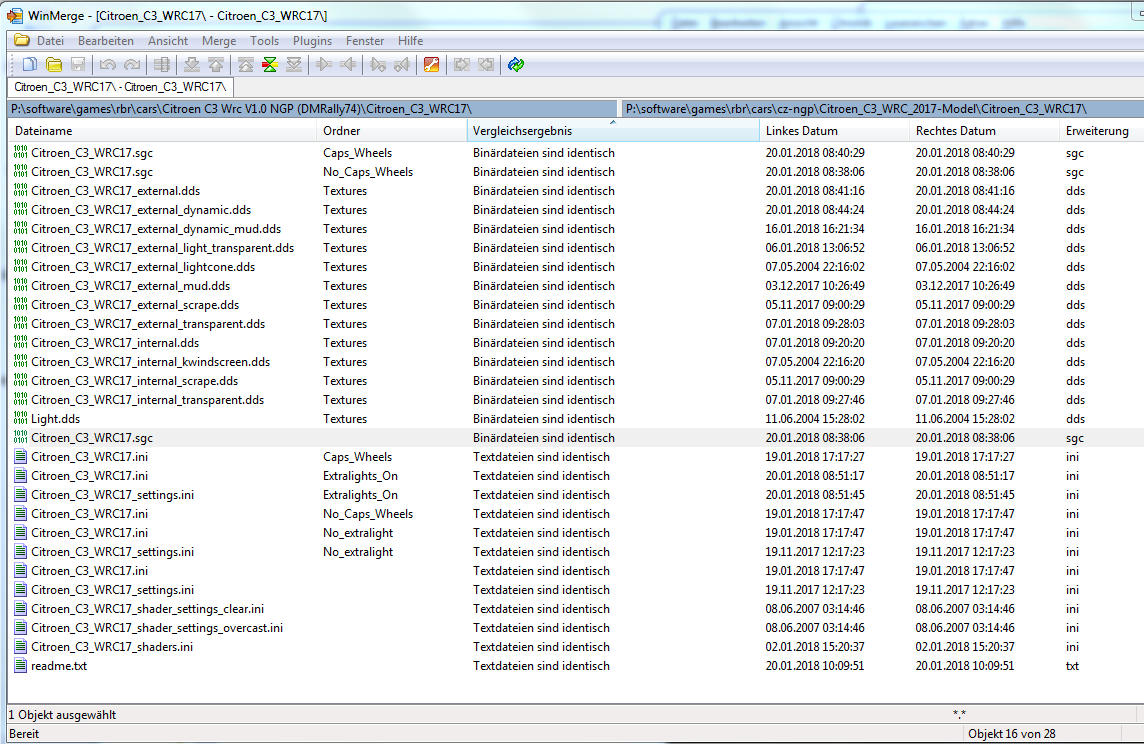
Task: Select Citroen_C3_WRC17_internal_kwindscreen.dds row
Action: tap(576, 362)
